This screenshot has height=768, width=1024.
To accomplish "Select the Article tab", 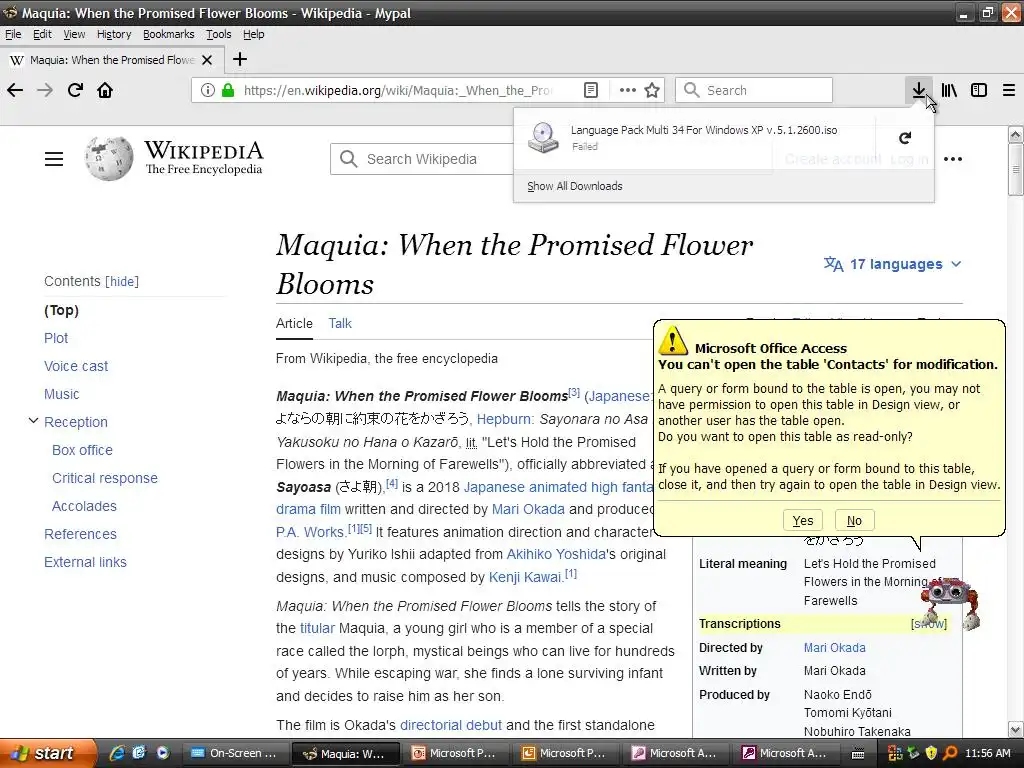I will pos(294,323).
